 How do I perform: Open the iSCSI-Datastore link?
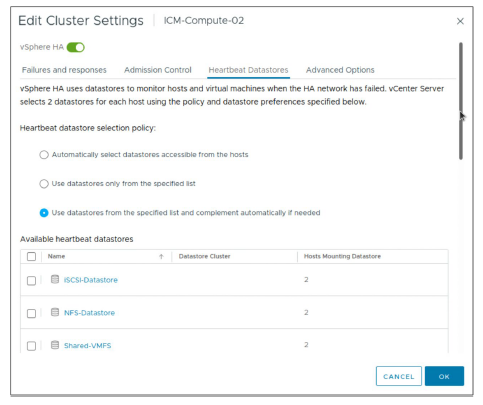click(x=91, y=280)
